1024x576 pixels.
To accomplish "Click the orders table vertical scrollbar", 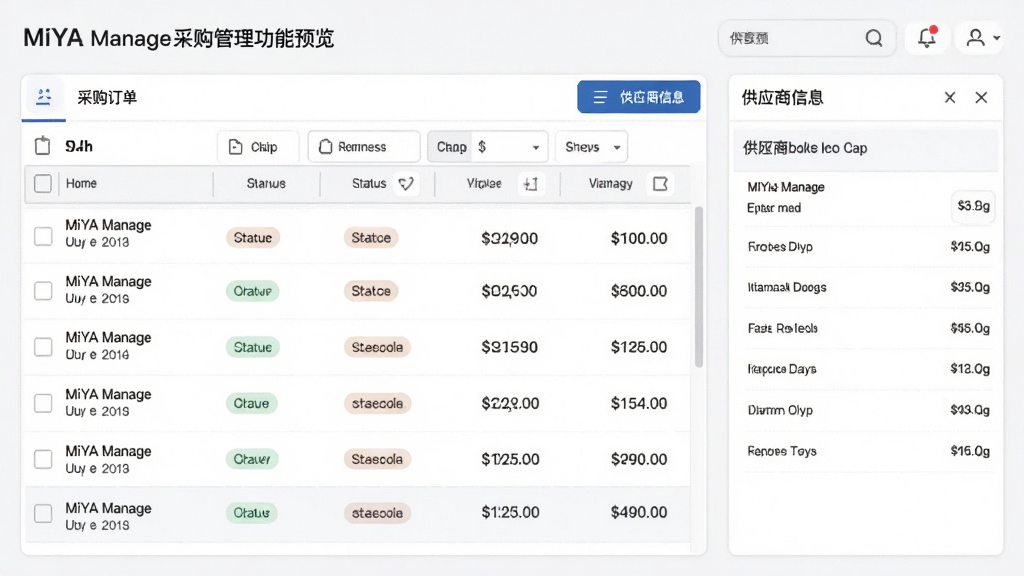I will [698, 287].
